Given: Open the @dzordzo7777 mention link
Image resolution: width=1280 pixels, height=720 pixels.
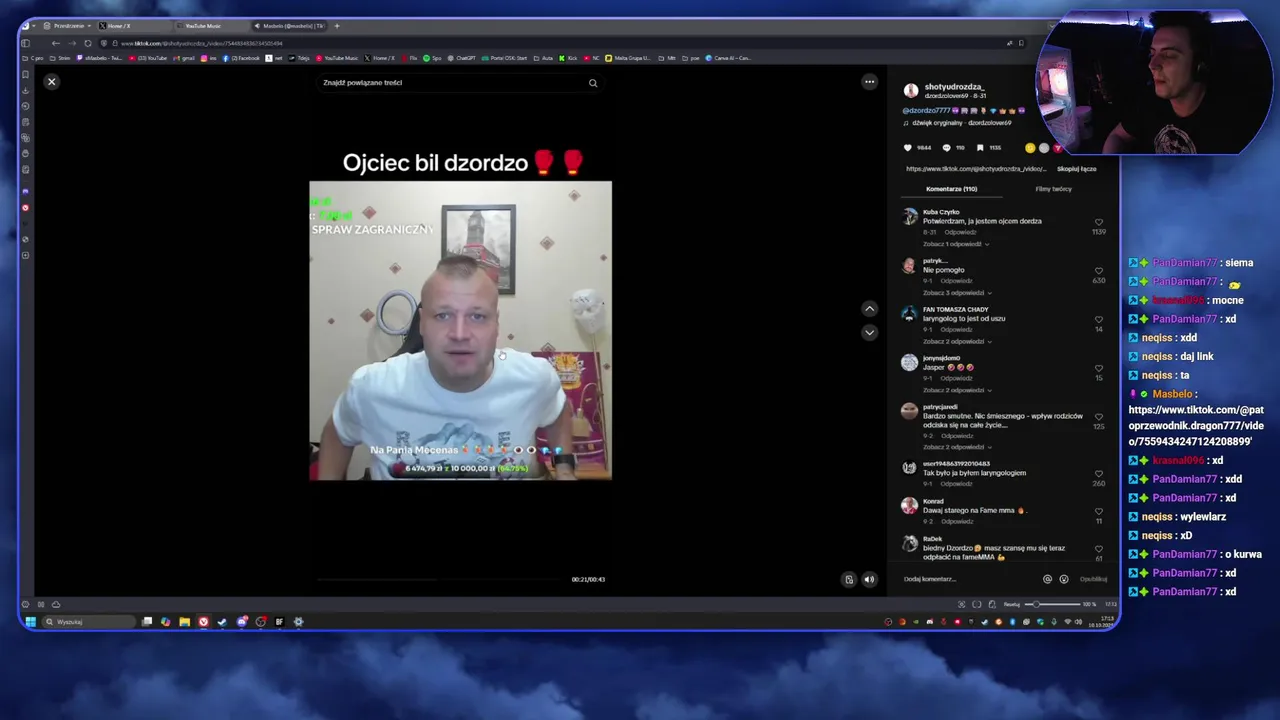Looking at the screenshot, I should tap(926, 111).
